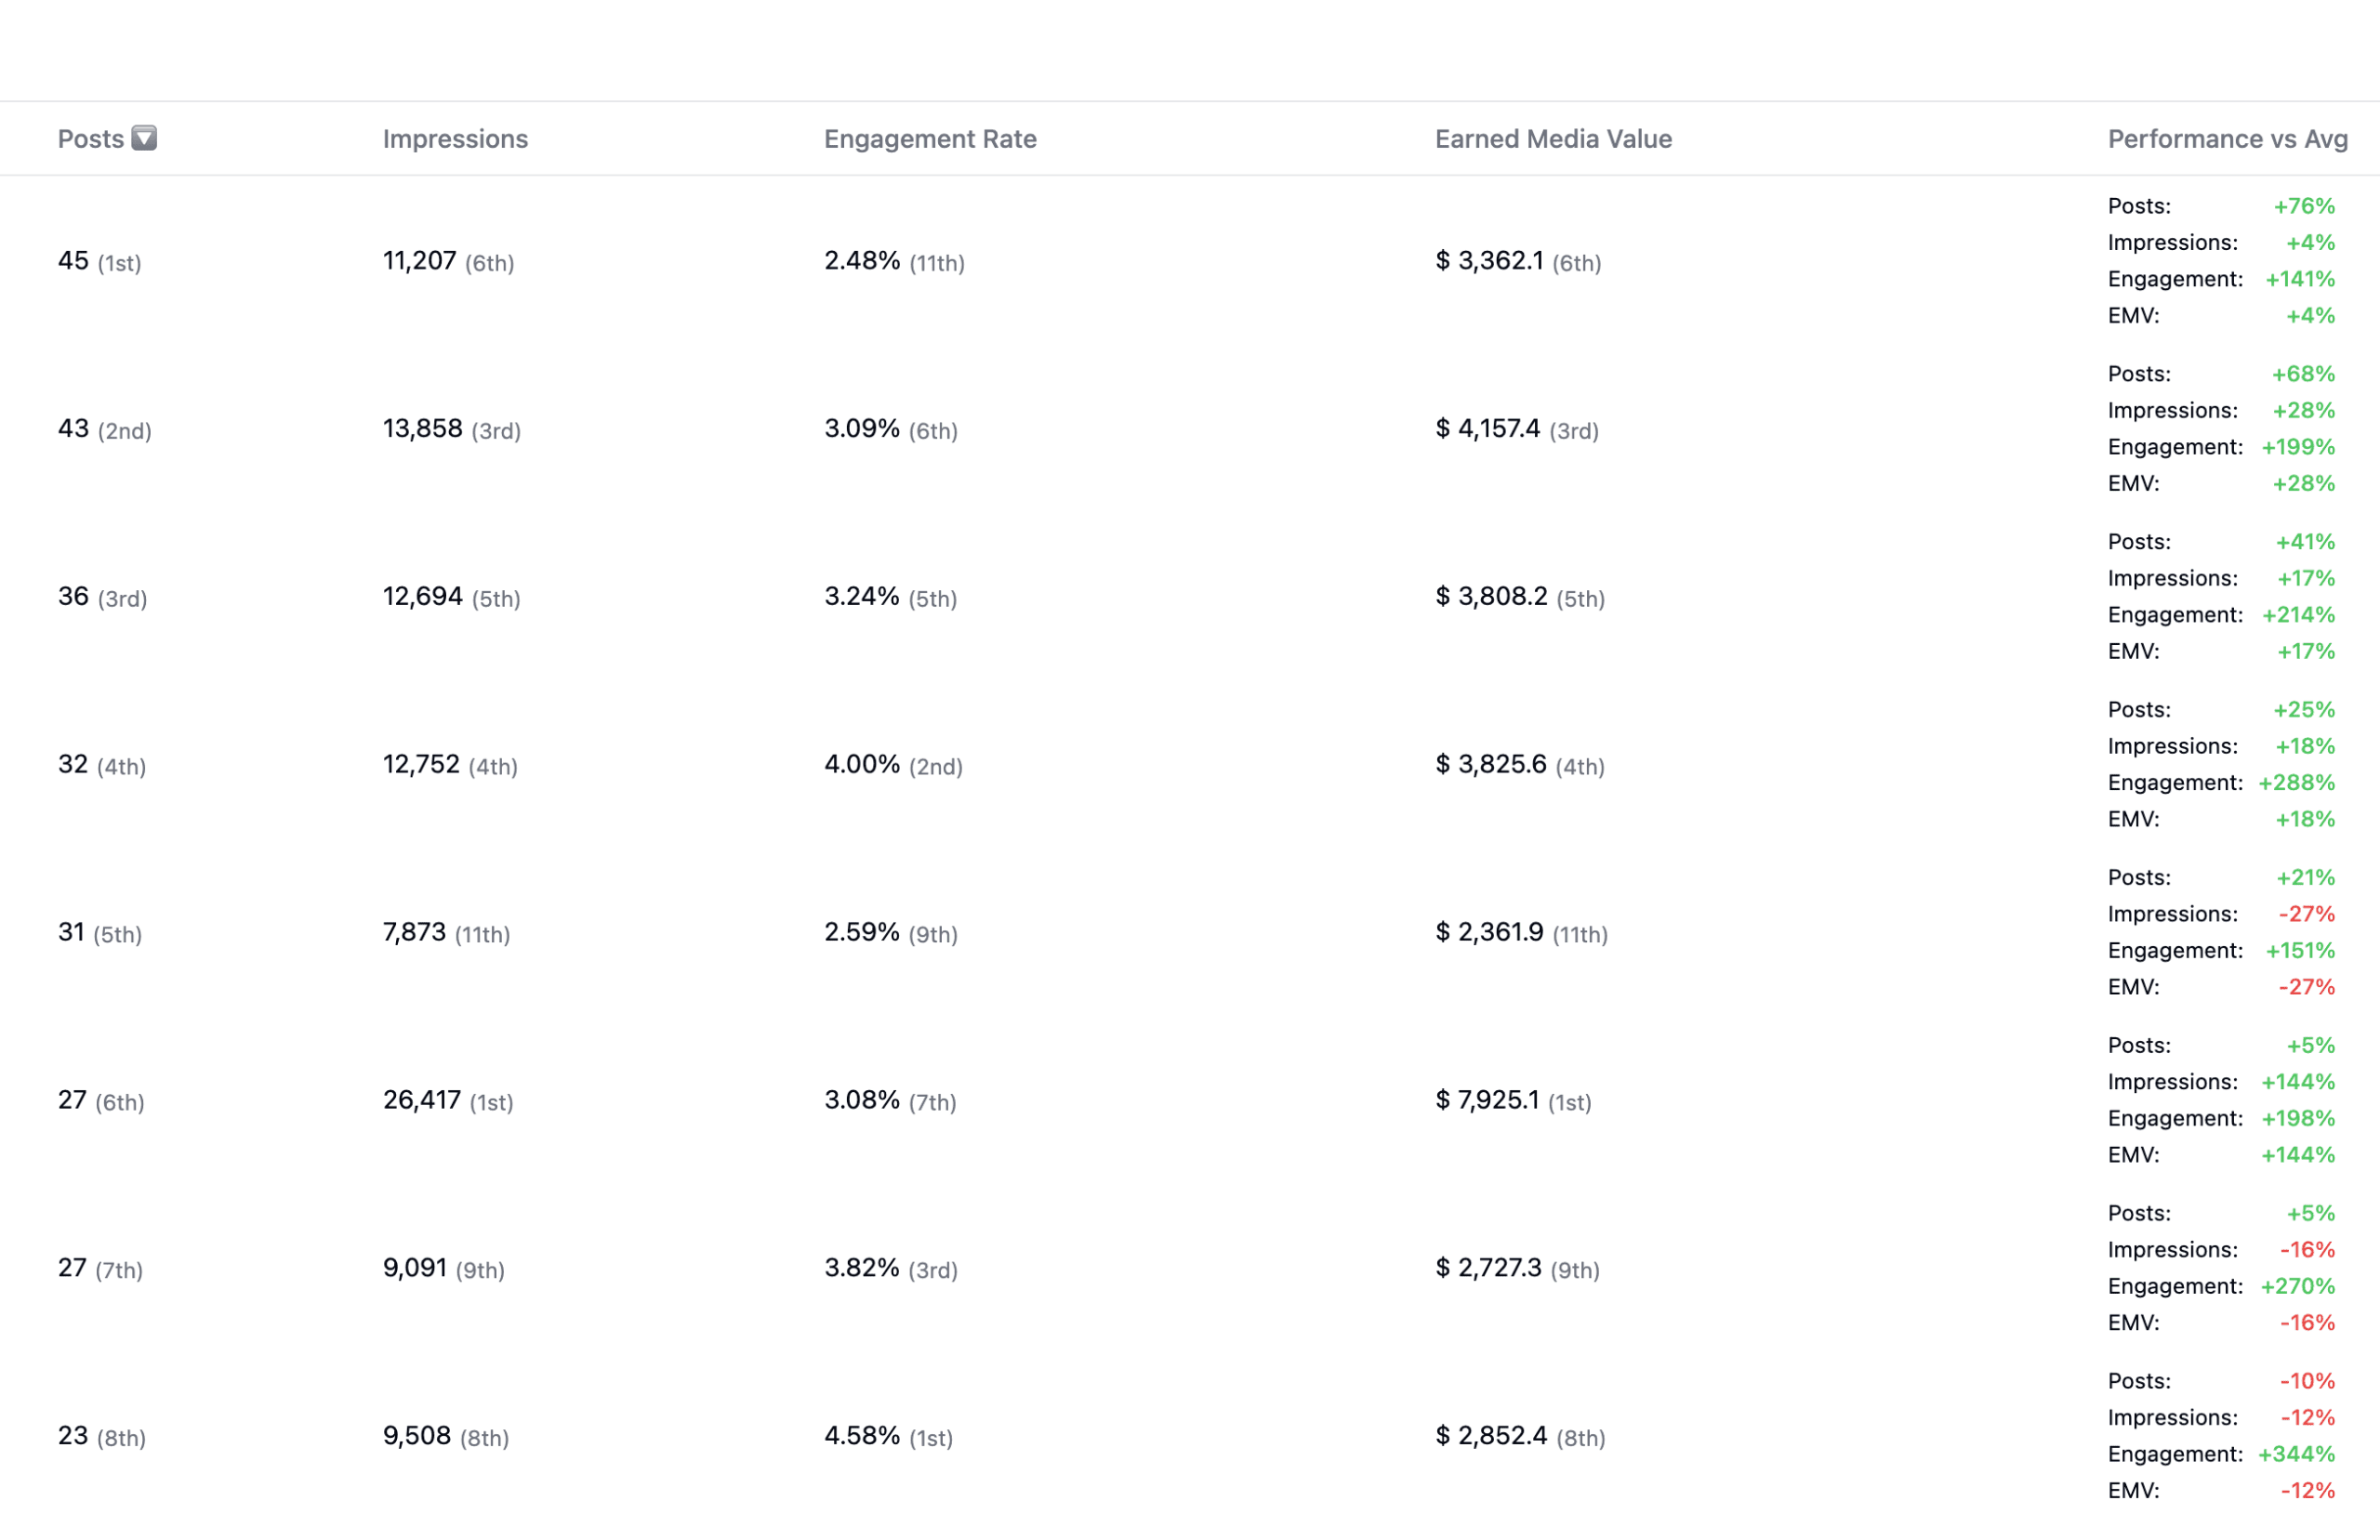Sort table by Earned Media Value column
The height and width of the screenshot is (1540, 2380).
[x=1551, y=138]
